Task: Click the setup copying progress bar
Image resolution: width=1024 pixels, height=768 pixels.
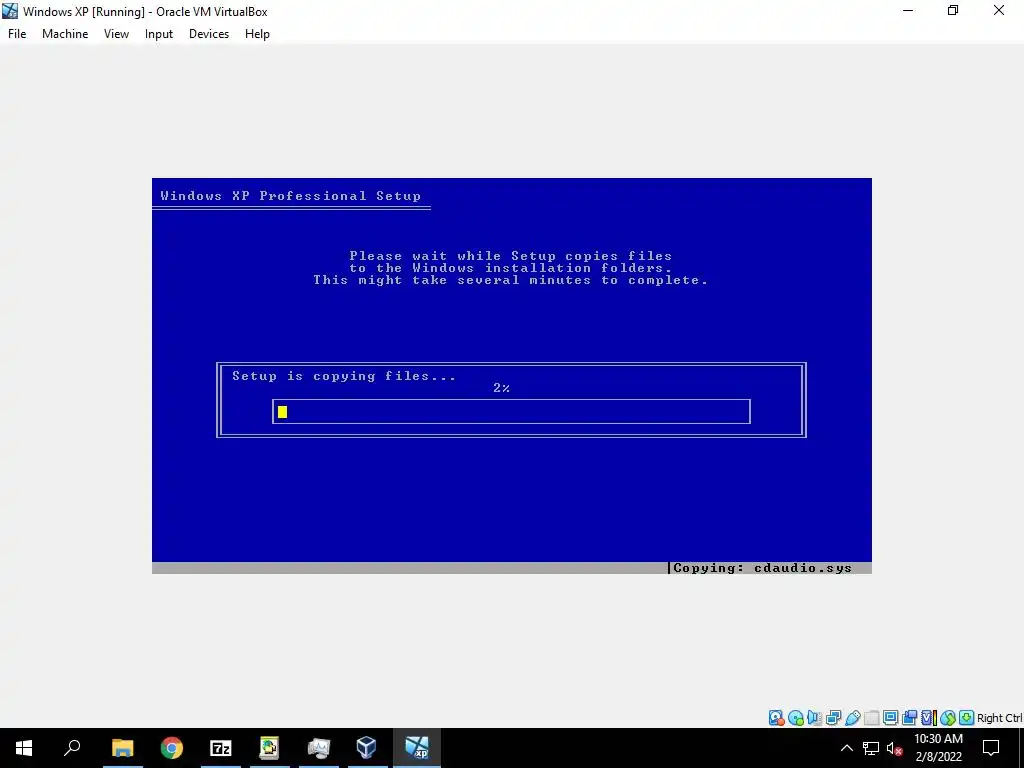Action: 511,411
